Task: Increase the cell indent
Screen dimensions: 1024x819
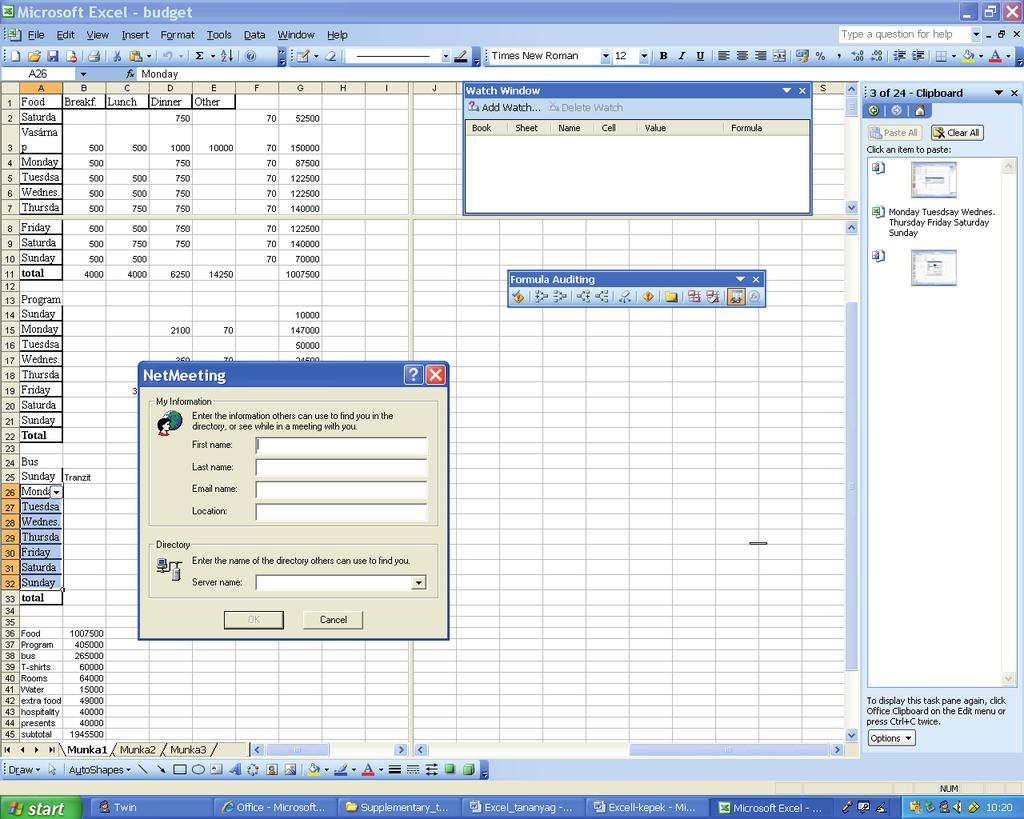Action: pyautogui.click(x=918, y=56)
